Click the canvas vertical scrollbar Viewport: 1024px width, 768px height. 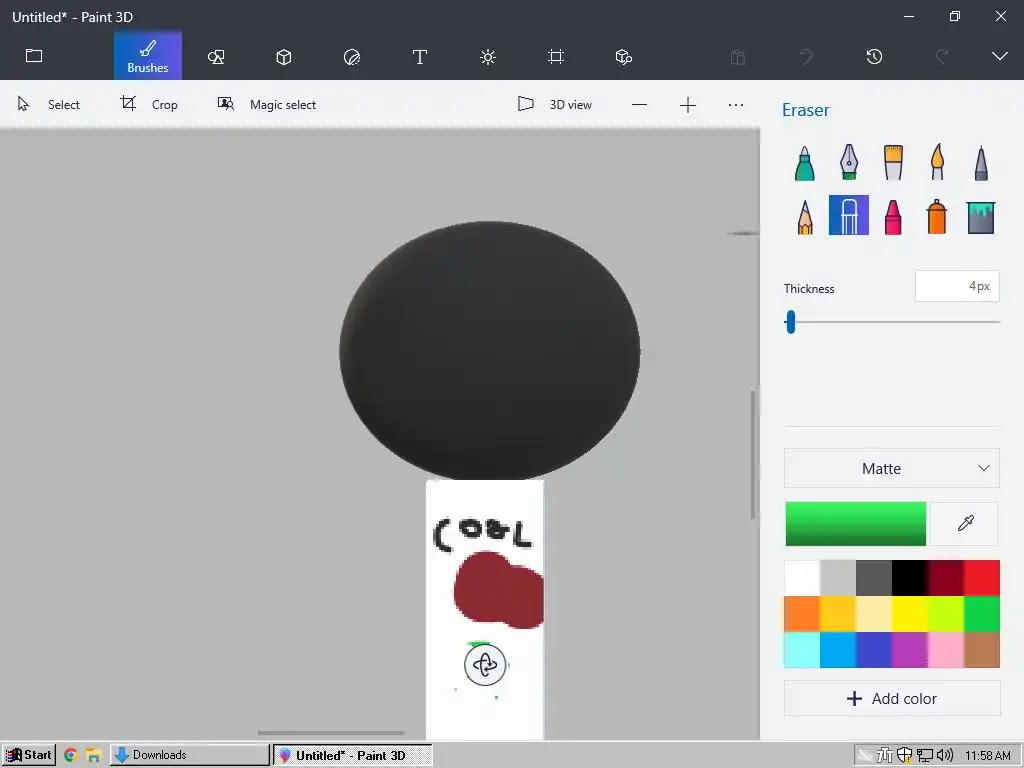pos(753,454)
